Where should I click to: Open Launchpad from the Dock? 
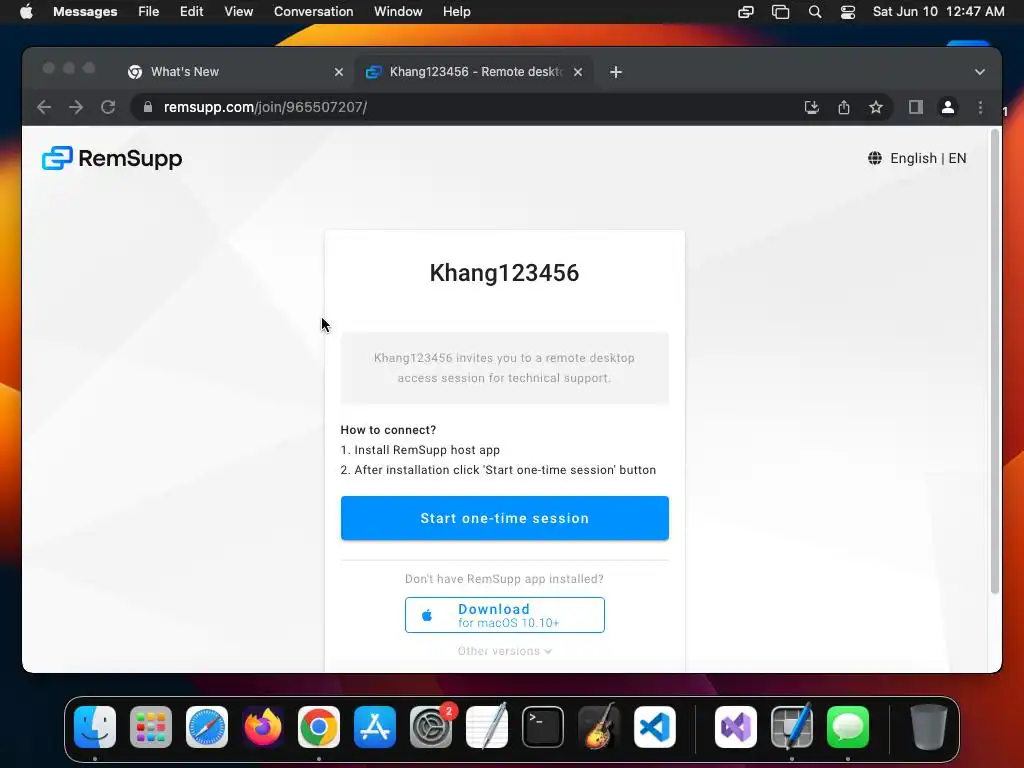(x=151, y=727)
